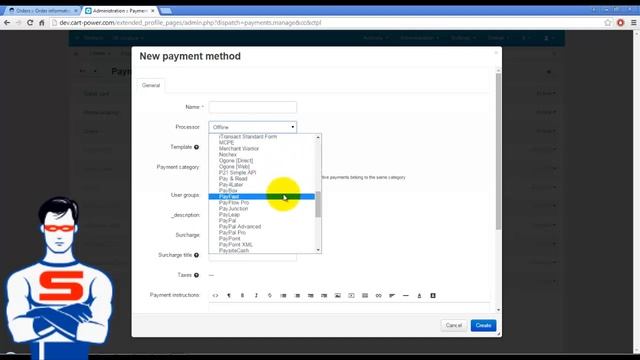Apply strikethrough in Payment instructions editor
Image resolution: width=640 pixels, height=360 pixels.
(270, 296)
